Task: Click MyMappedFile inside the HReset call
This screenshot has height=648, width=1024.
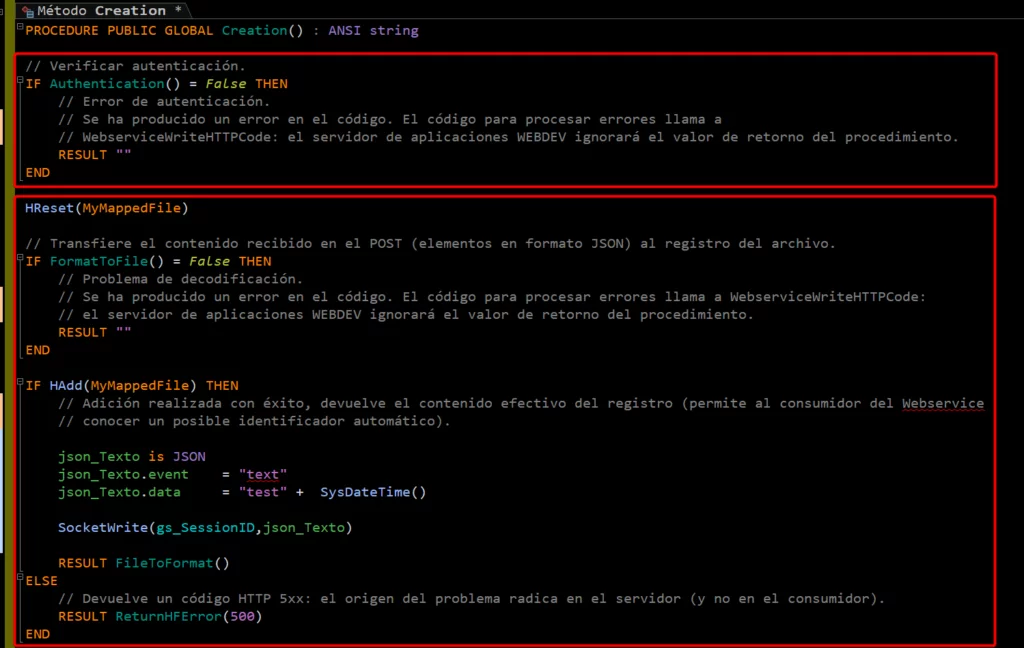Action: click(x=131, y=208)
